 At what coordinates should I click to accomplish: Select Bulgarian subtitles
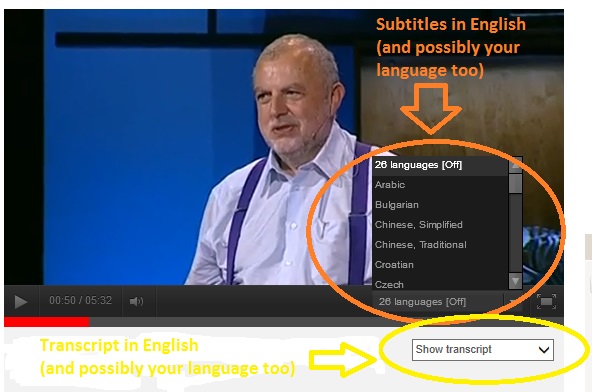click(440, 205)
